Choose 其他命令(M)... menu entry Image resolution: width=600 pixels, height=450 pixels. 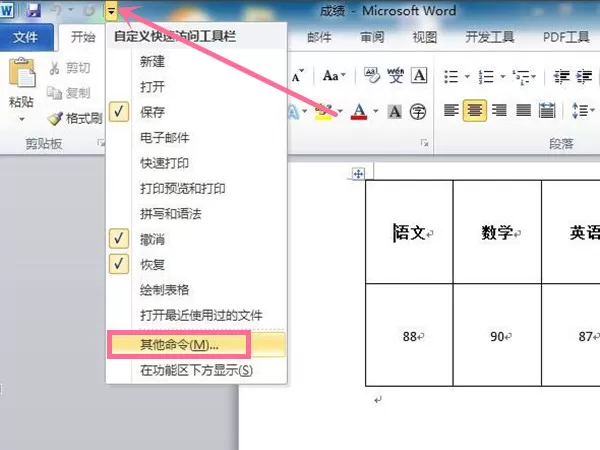(196, 345)
